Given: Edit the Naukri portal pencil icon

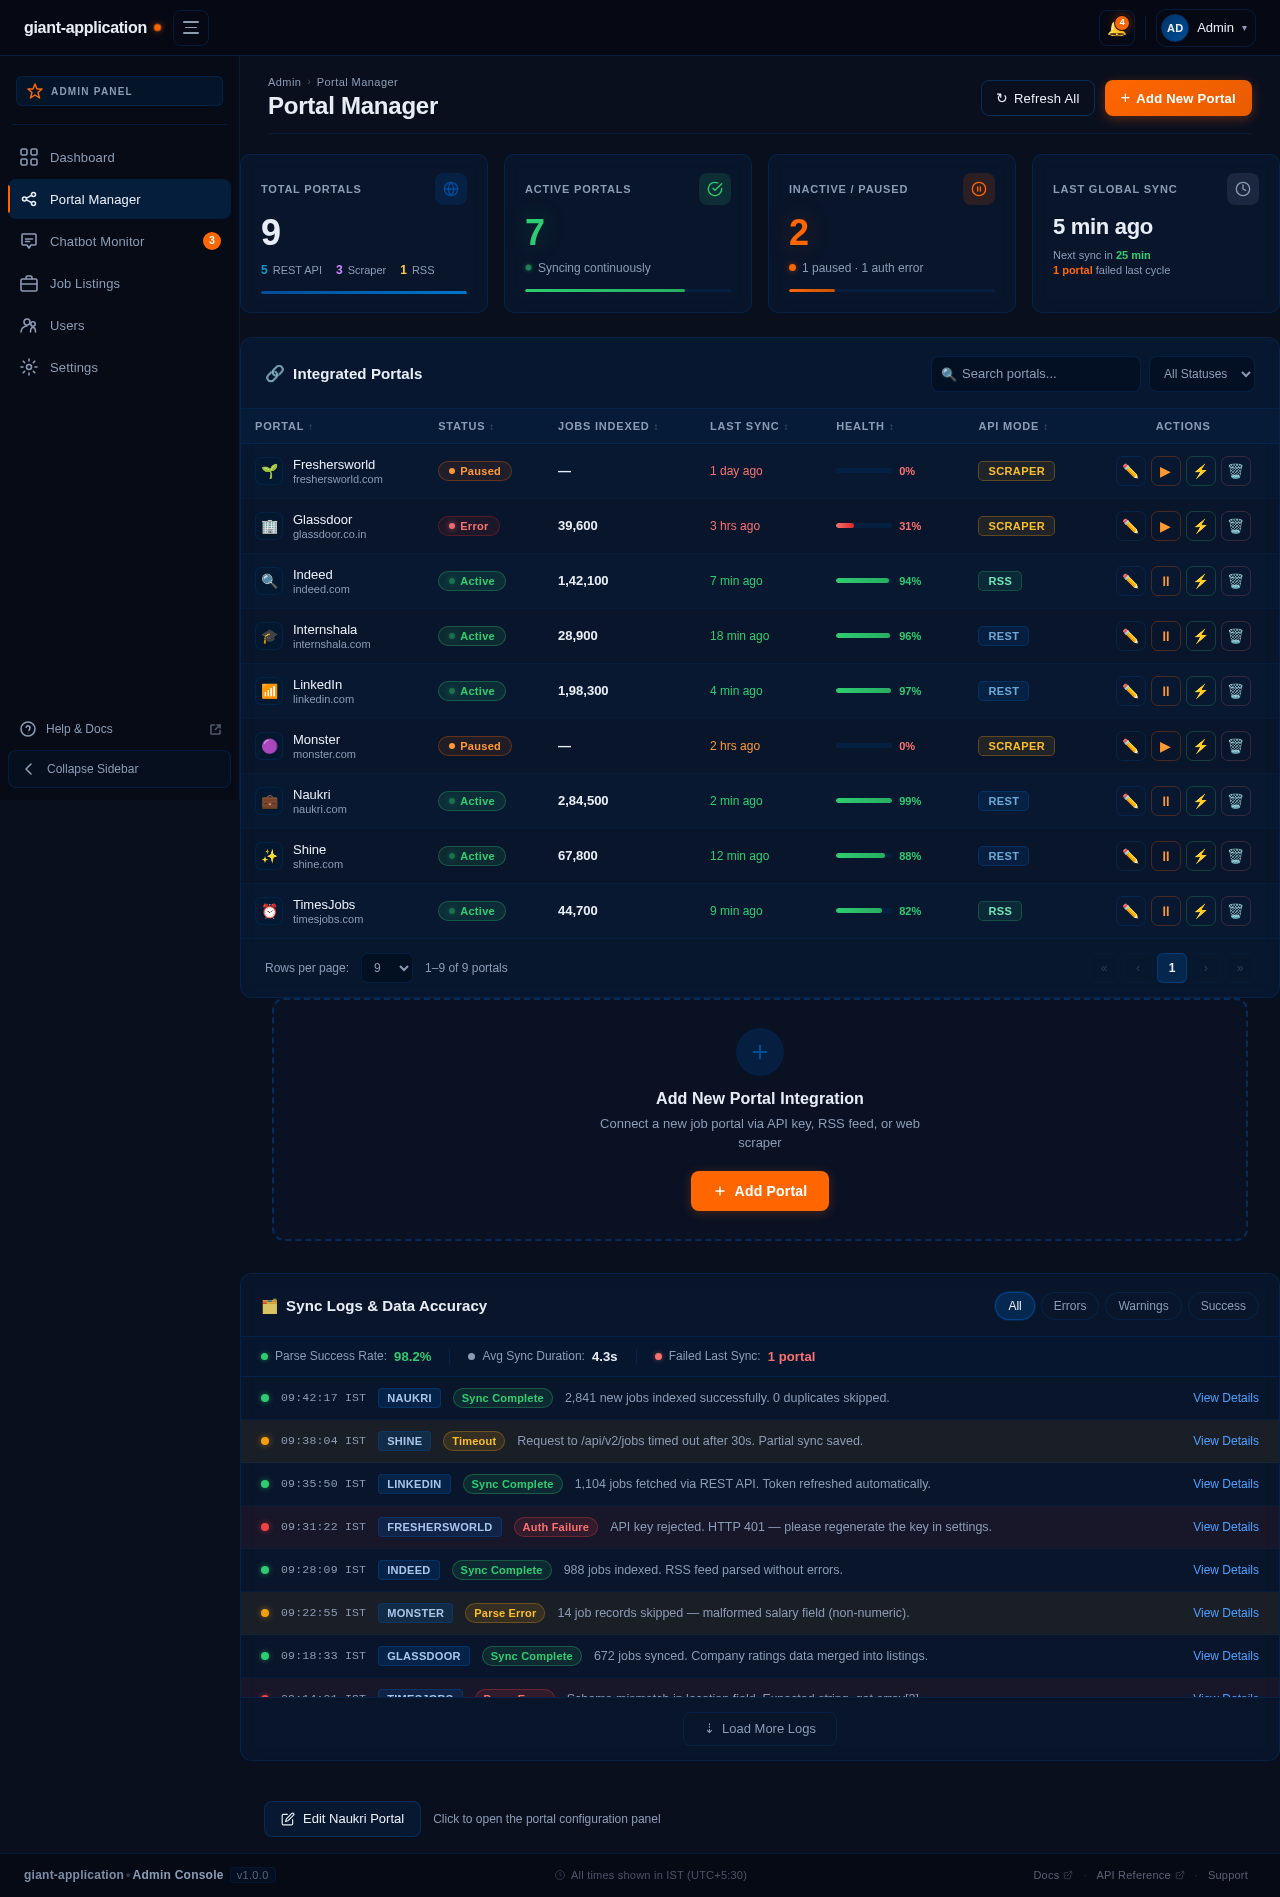Looking at the screenshot, I should (1131, 801).
